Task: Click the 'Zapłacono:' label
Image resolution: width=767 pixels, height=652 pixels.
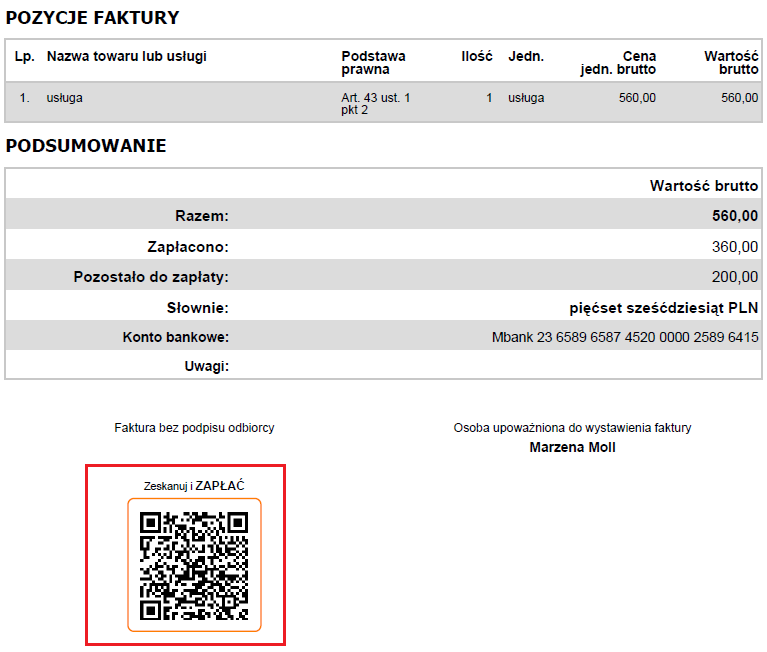Action: (188, 247)
